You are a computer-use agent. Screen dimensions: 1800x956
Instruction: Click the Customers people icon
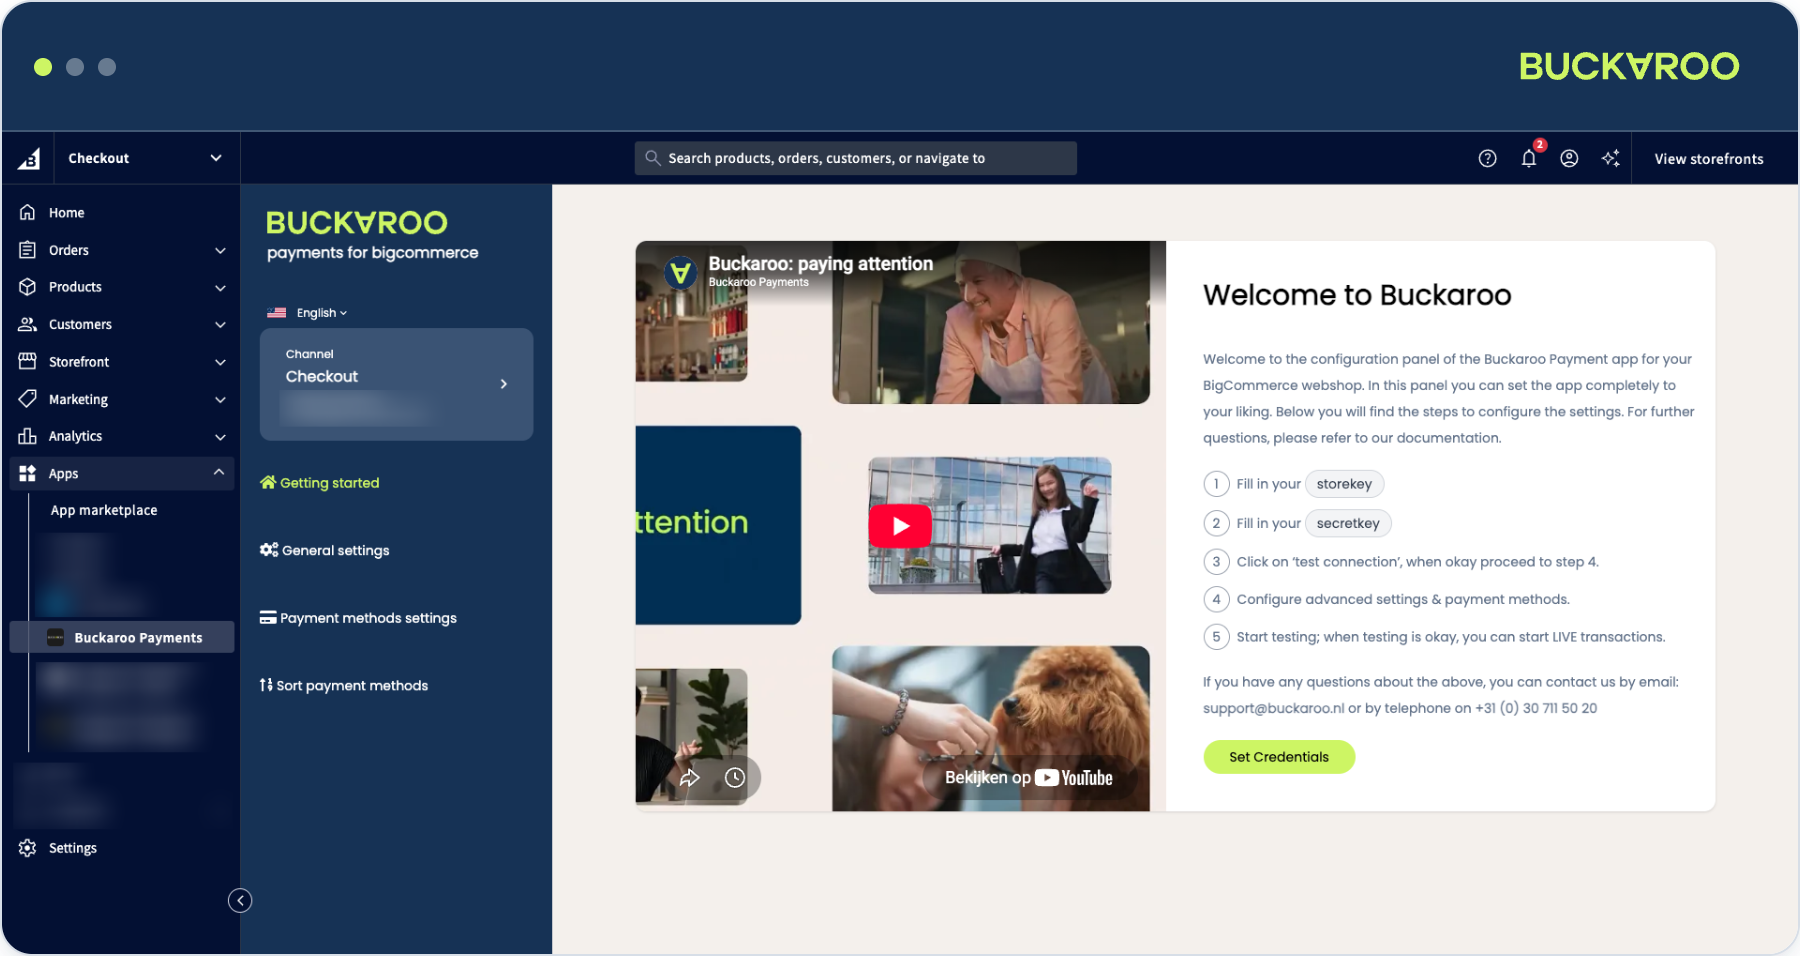tap(28, 324)
